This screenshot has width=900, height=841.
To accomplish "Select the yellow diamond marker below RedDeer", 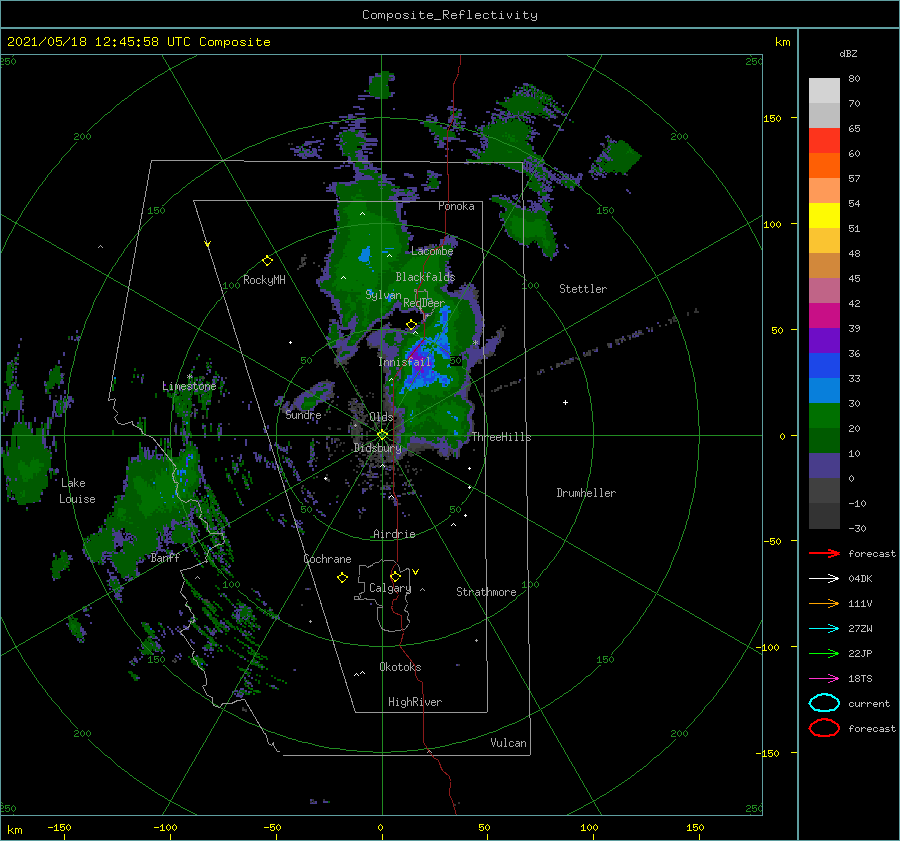I will [x=411, y=325].
